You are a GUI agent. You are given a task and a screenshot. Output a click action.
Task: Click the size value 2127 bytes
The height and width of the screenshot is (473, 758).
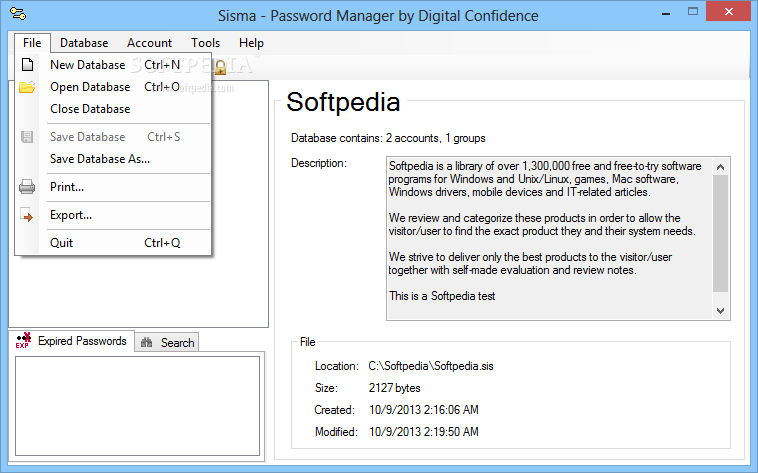point(394,388)
